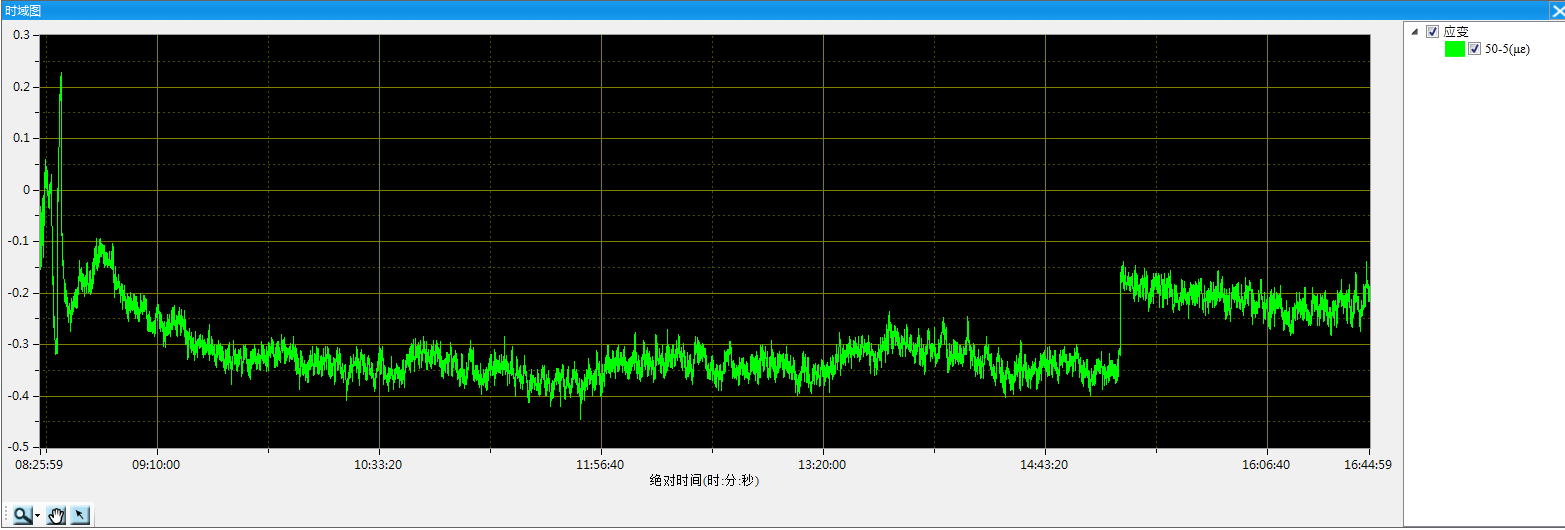Uncheck the 应变 group checkbox

point(1432,31)
